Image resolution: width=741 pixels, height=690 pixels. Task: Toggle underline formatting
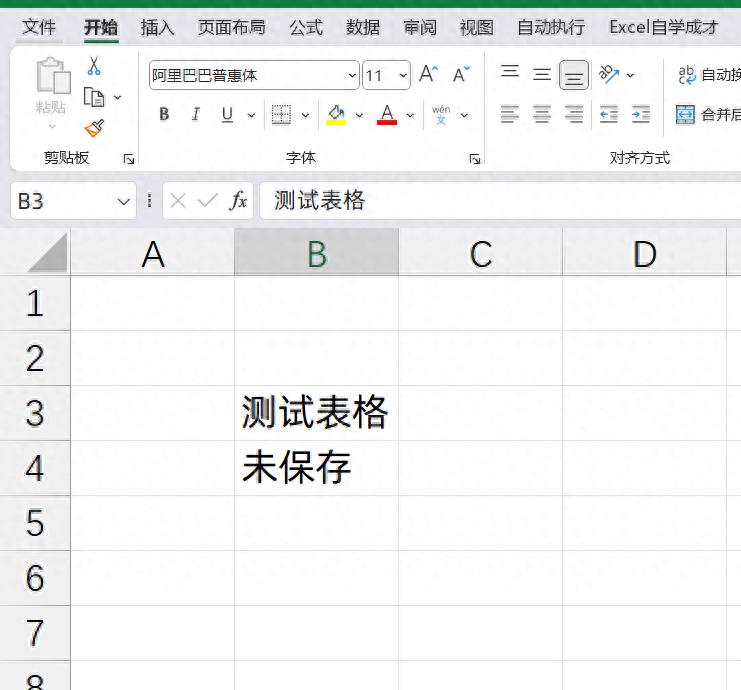227,114
